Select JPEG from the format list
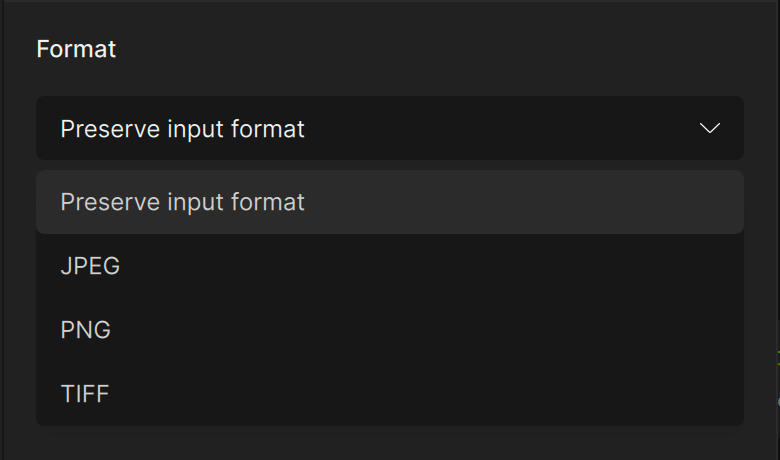Viewport: 780px width, 460px height. (390, 266)
